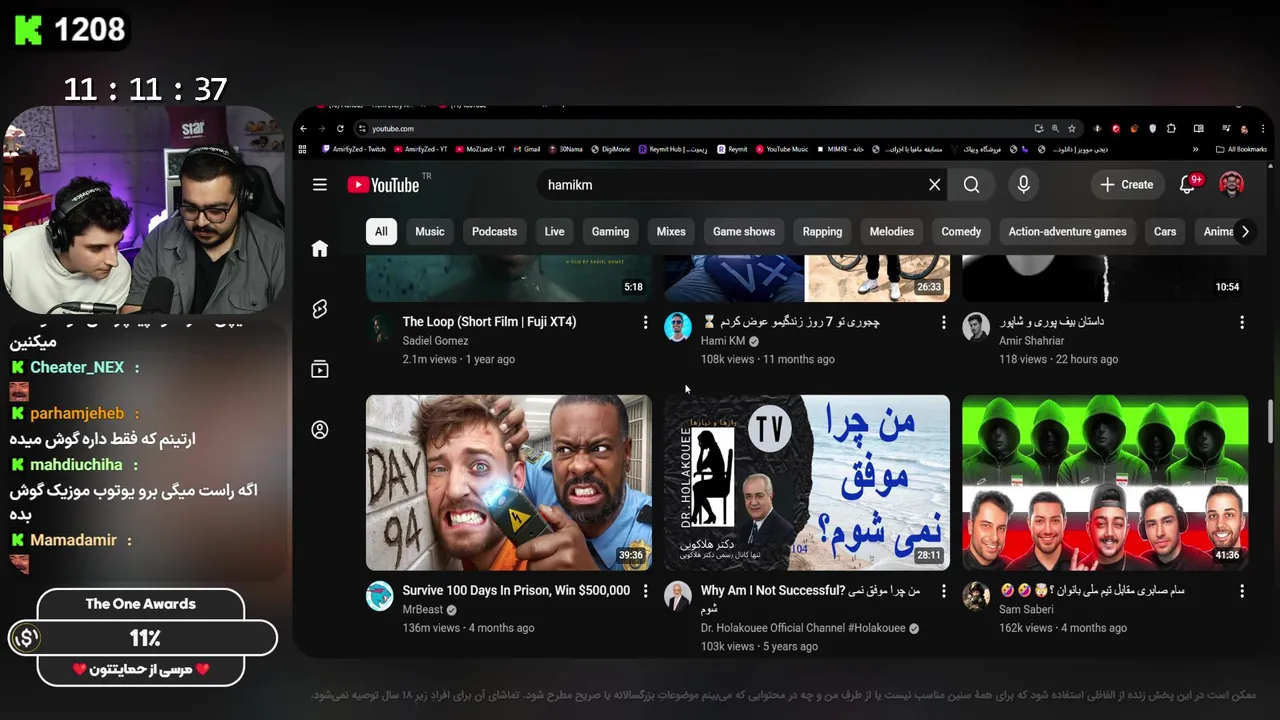This screenshot has height=720, width=1280.
Task: Open options for The Loop video
Action: (645, 322)
